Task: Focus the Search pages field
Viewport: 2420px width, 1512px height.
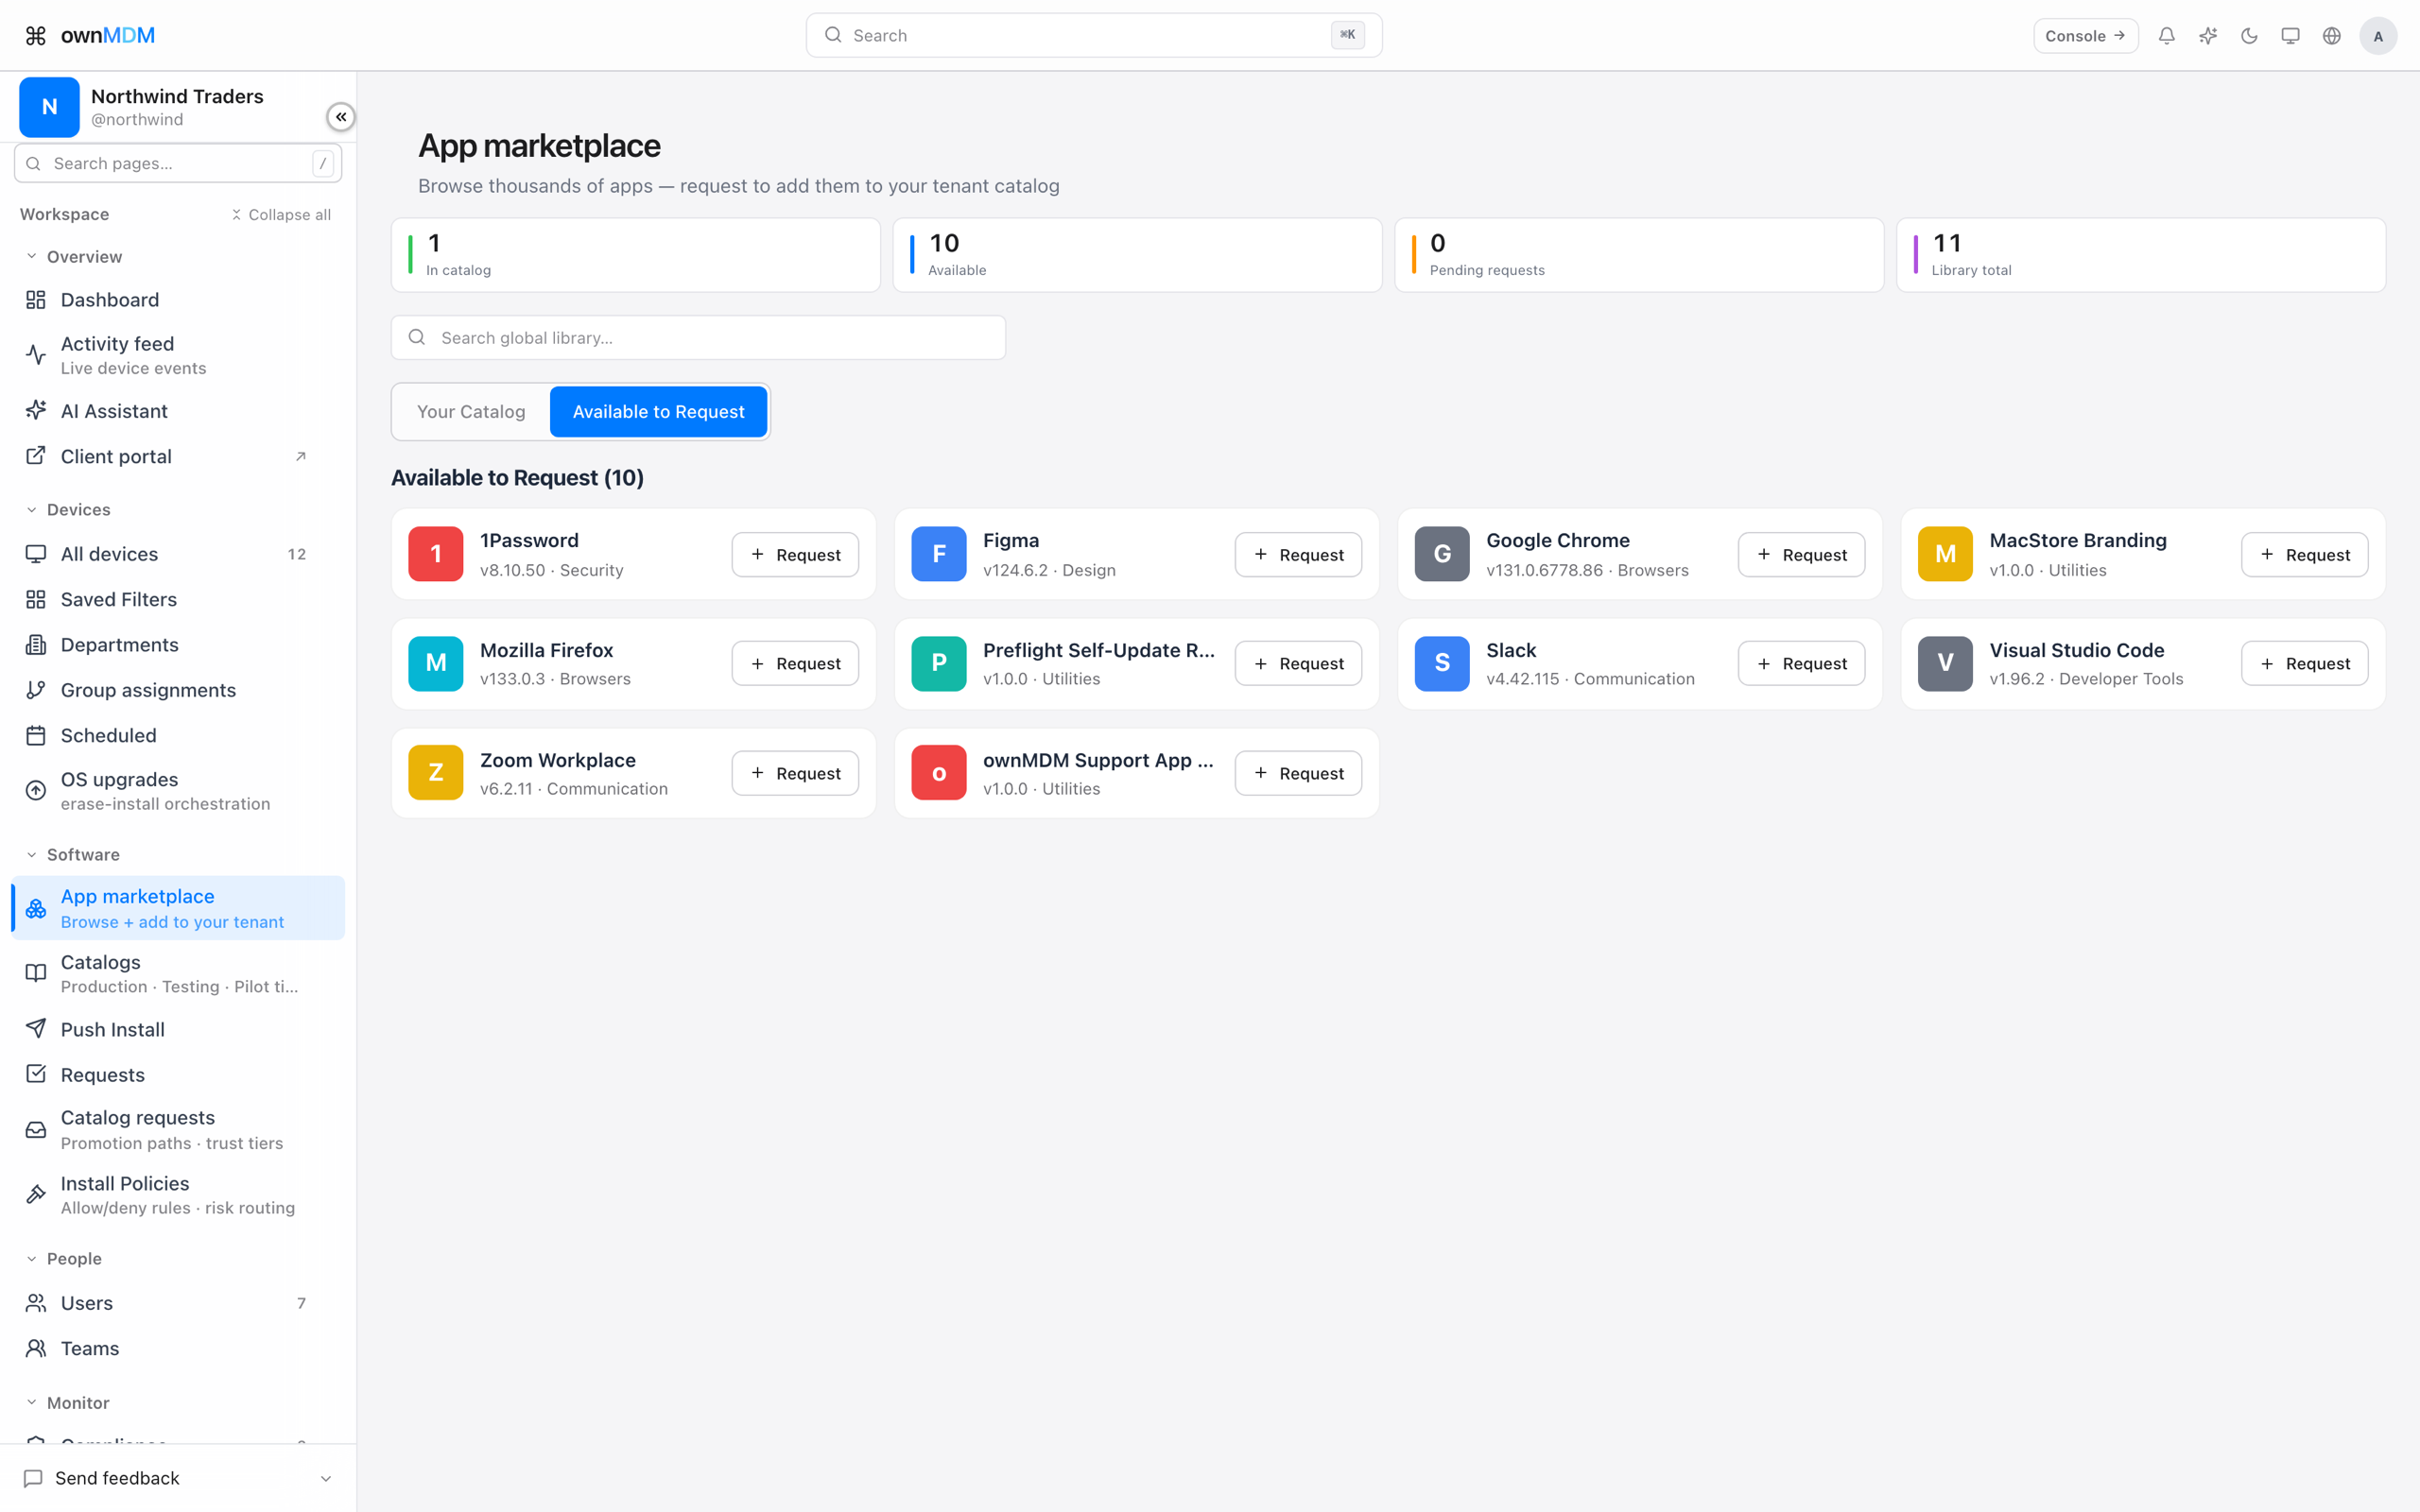Action: [178, 163]
